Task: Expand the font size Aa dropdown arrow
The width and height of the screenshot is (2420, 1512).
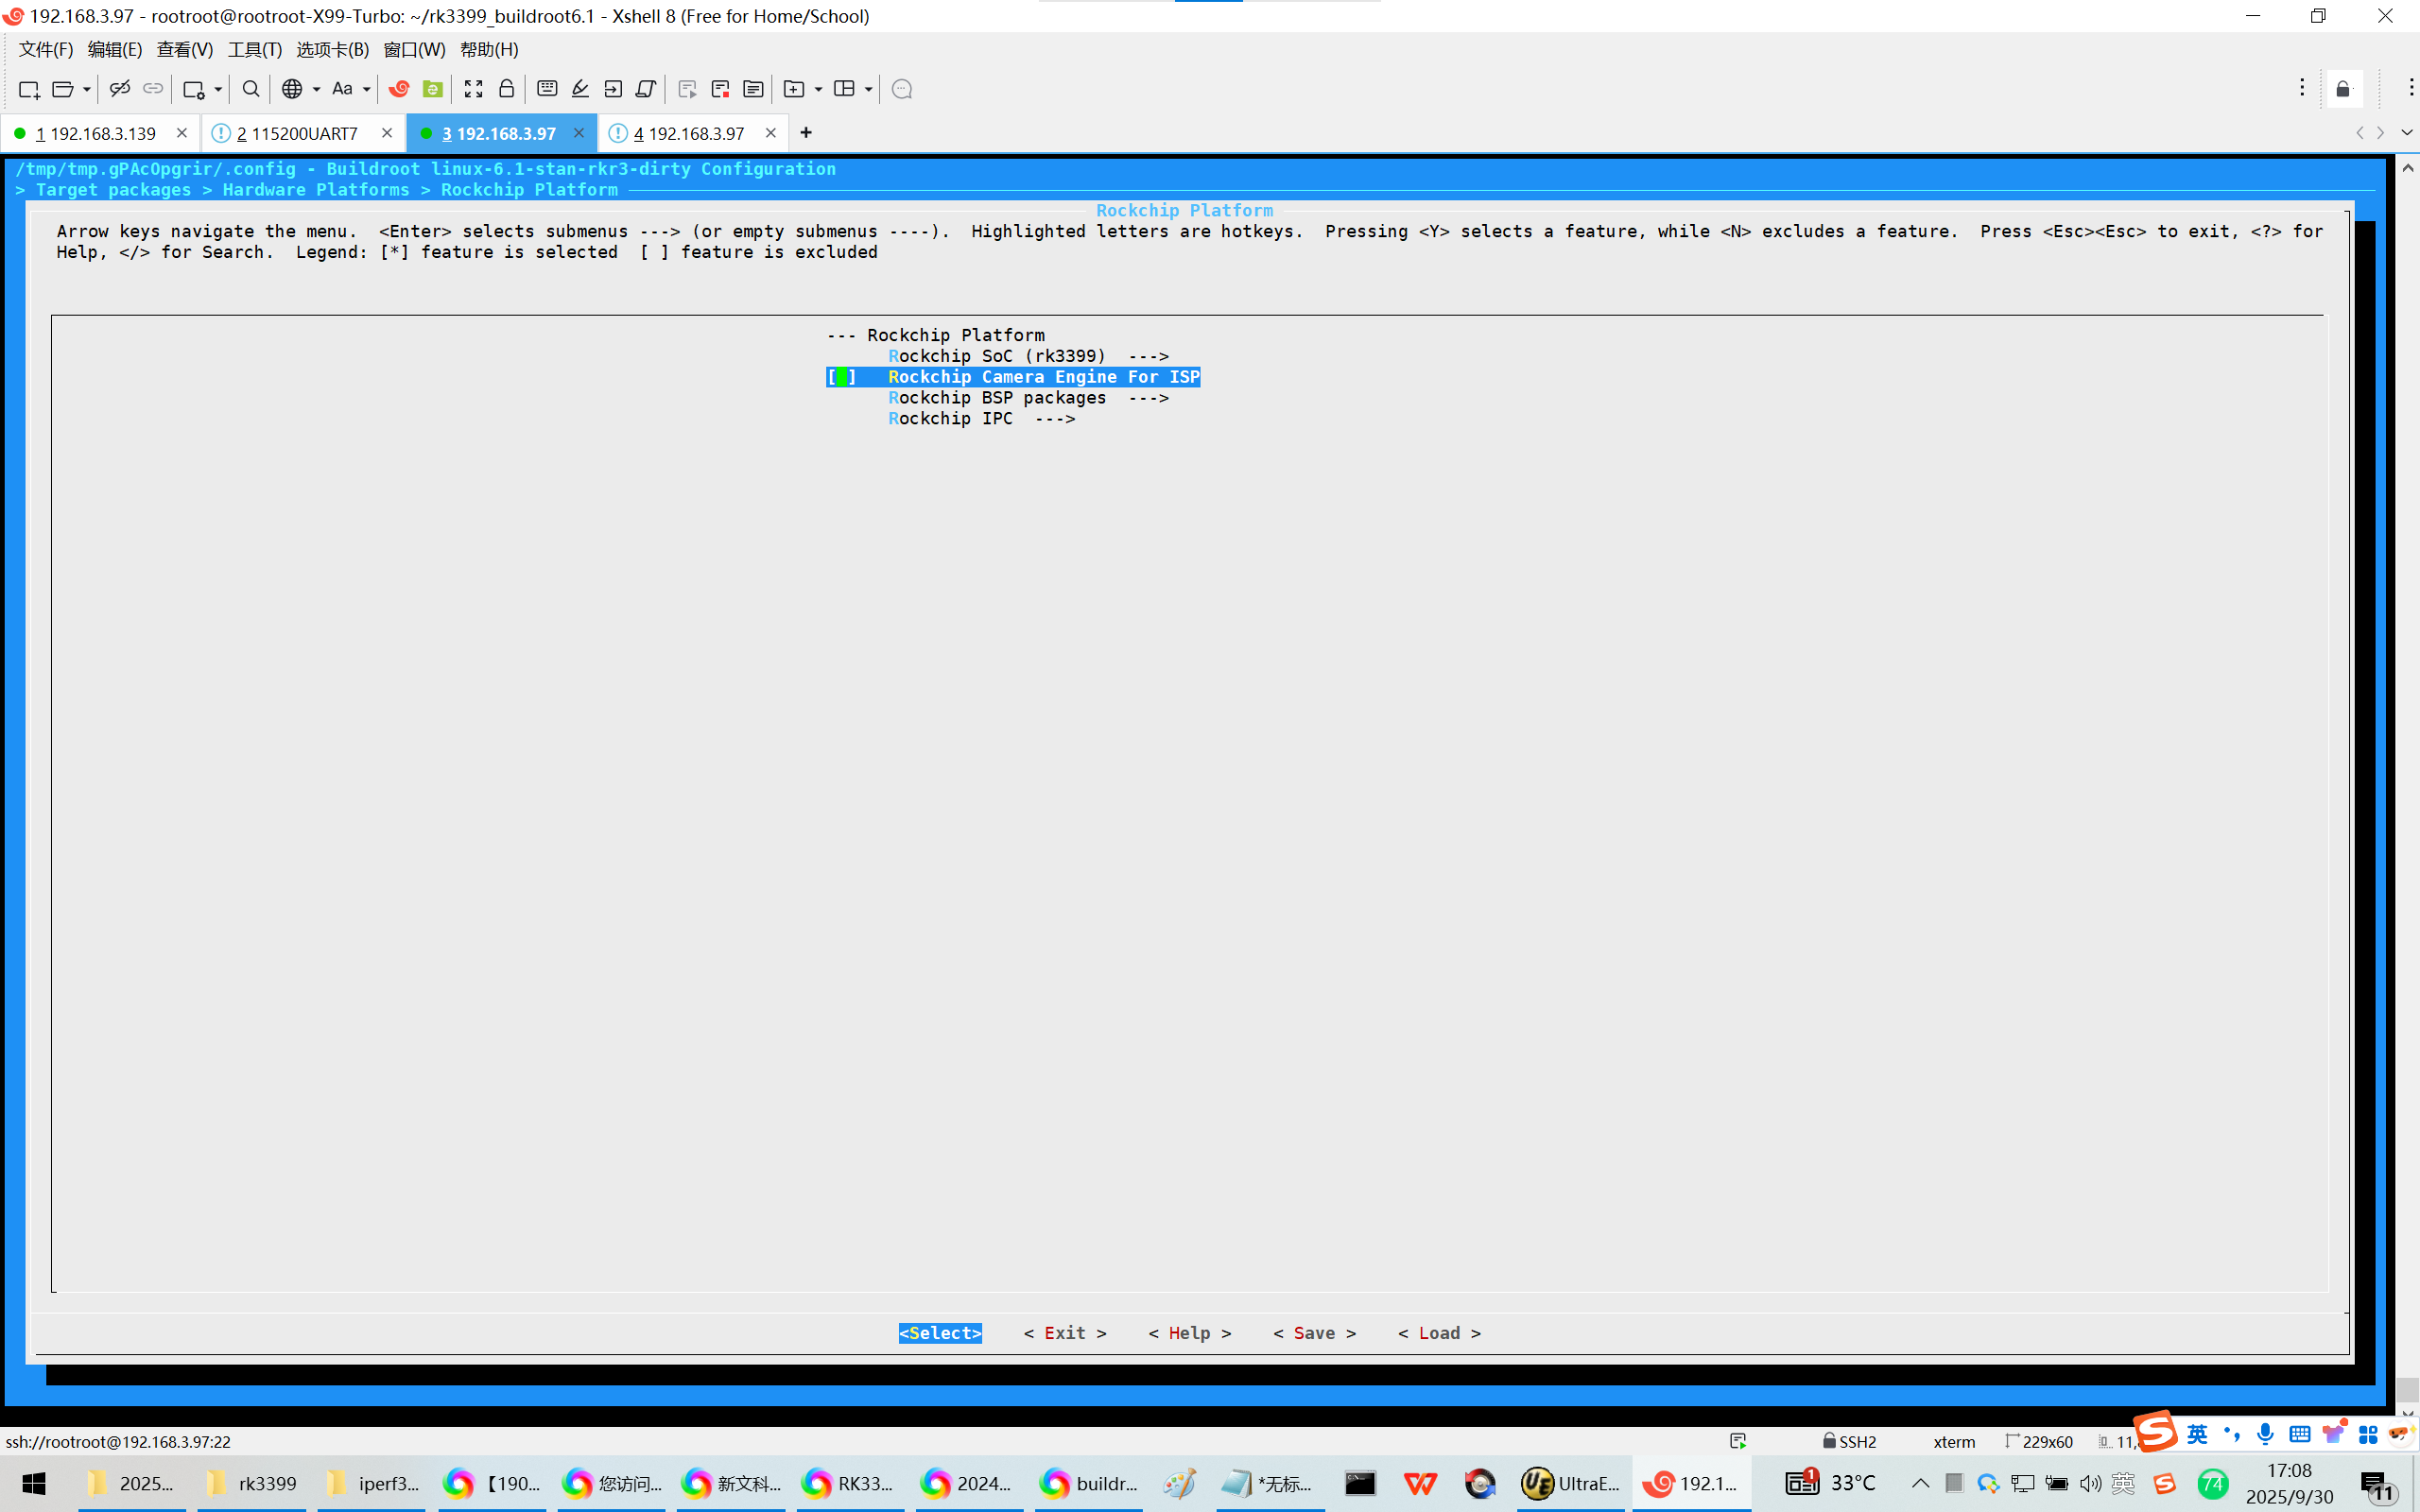Action: pyautogui.click(x=367, y=89)
